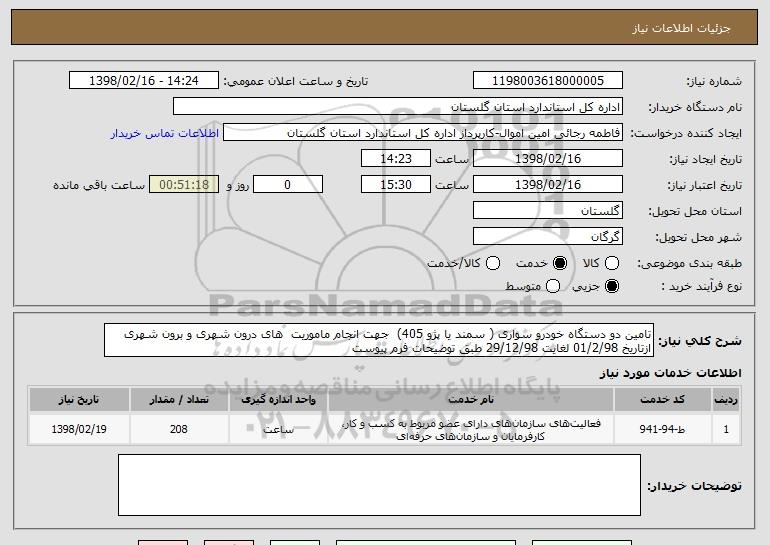
Task: Click the announcement date field 1398/02/16 - 14:24
Action: tap(144, 81)
